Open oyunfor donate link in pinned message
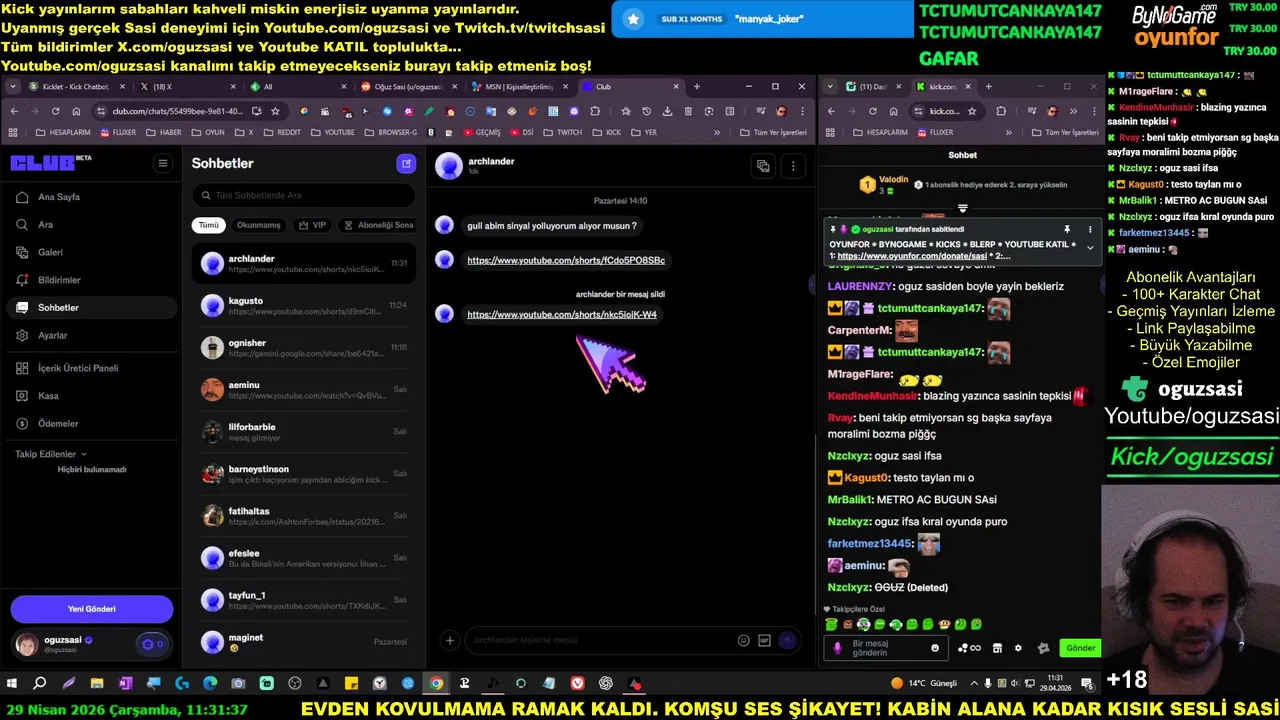This screenshot has height=720, width=1280. [x=913, y=256]
